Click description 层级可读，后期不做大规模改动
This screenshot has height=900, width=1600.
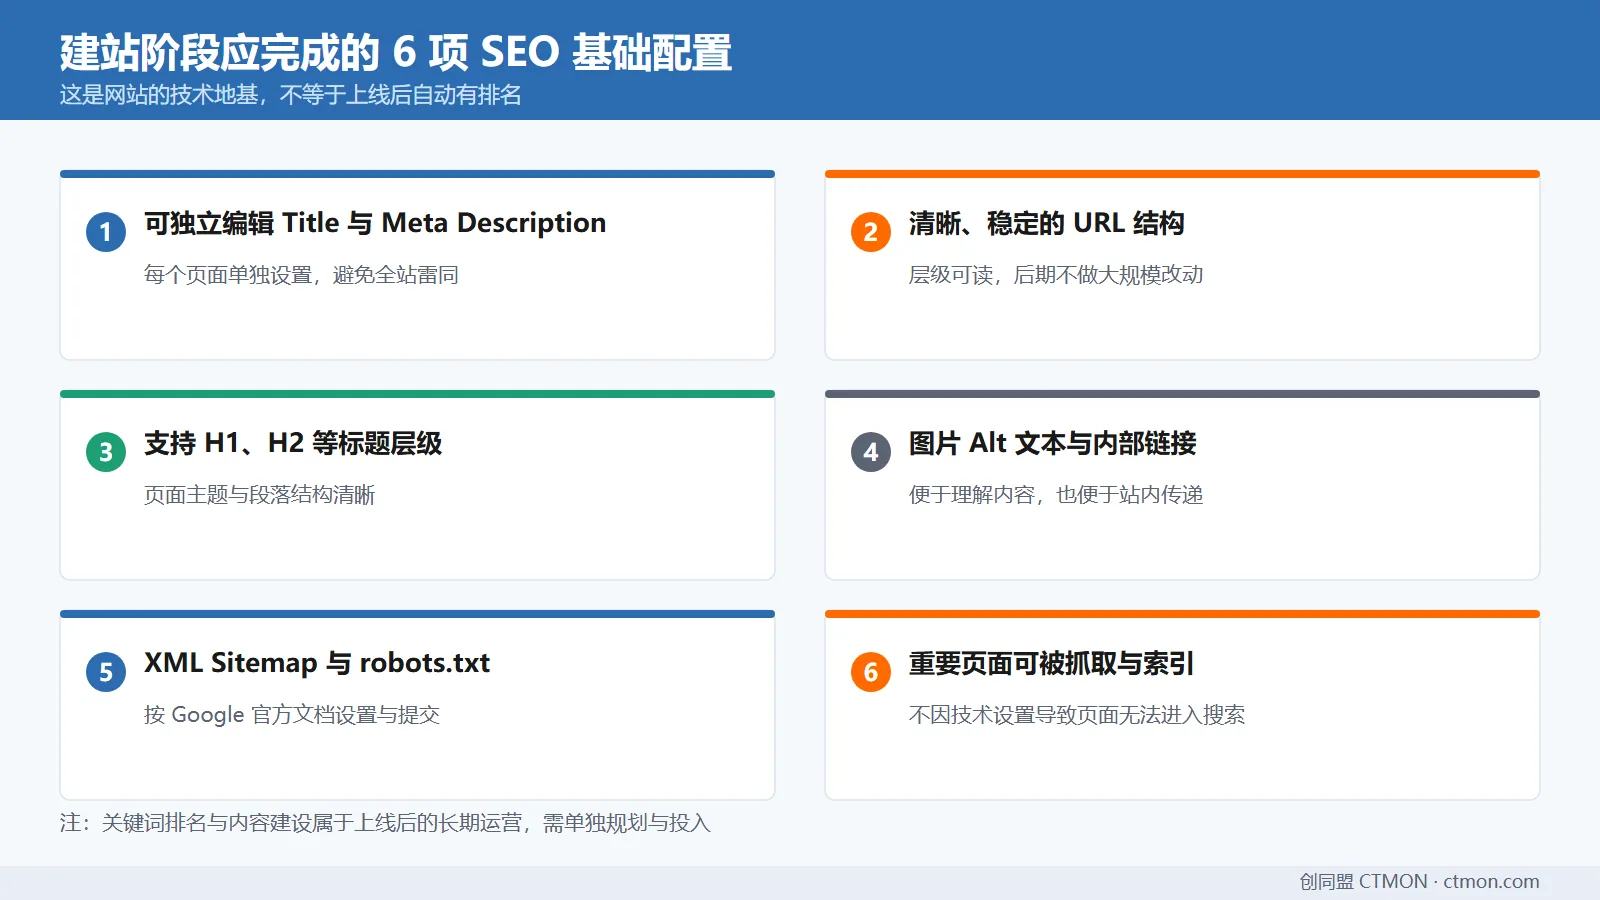tap(1056, 275)
